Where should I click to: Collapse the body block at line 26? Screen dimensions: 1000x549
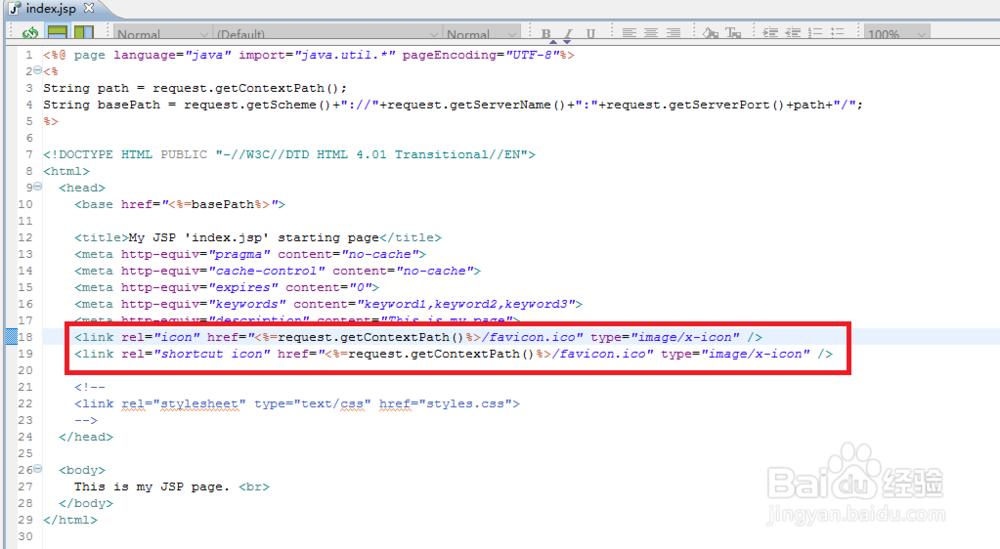[x=38, y=469]
